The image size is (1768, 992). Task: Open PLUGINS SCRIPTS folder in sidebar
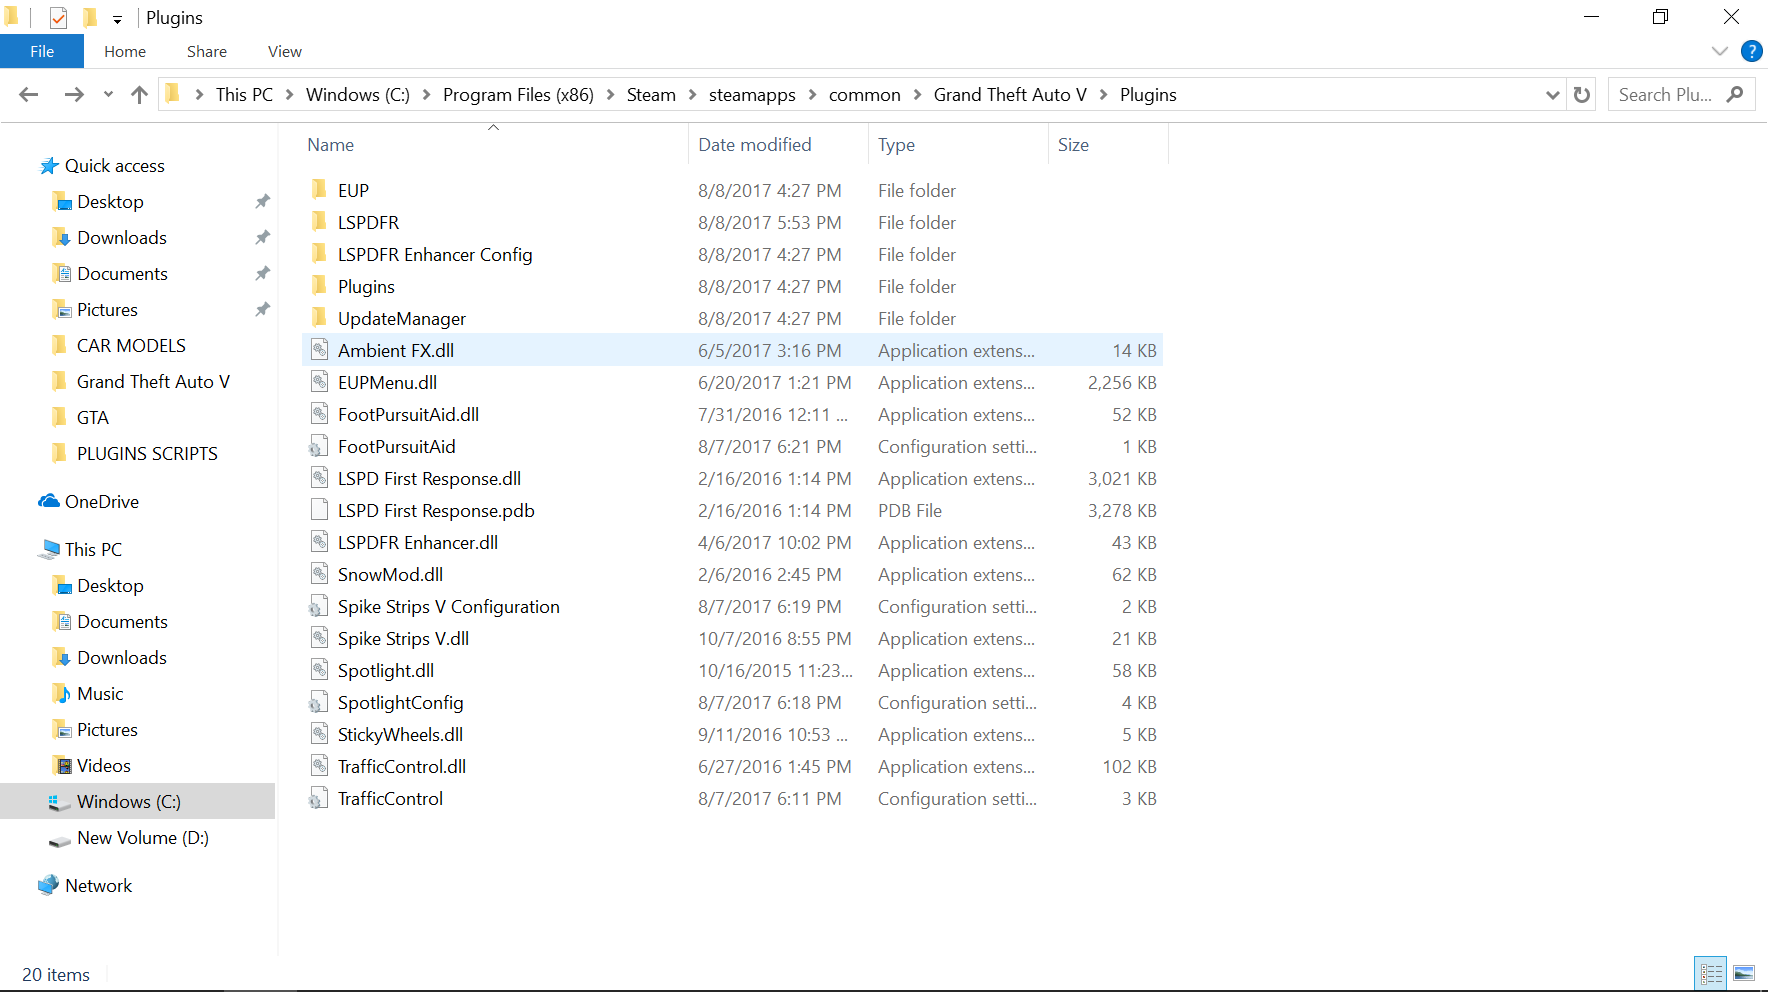click(147, 454)
